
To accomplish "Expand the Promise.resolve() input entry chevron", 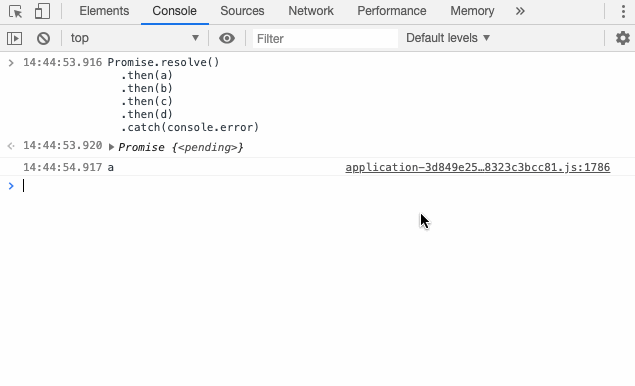I will click(11, 62).
